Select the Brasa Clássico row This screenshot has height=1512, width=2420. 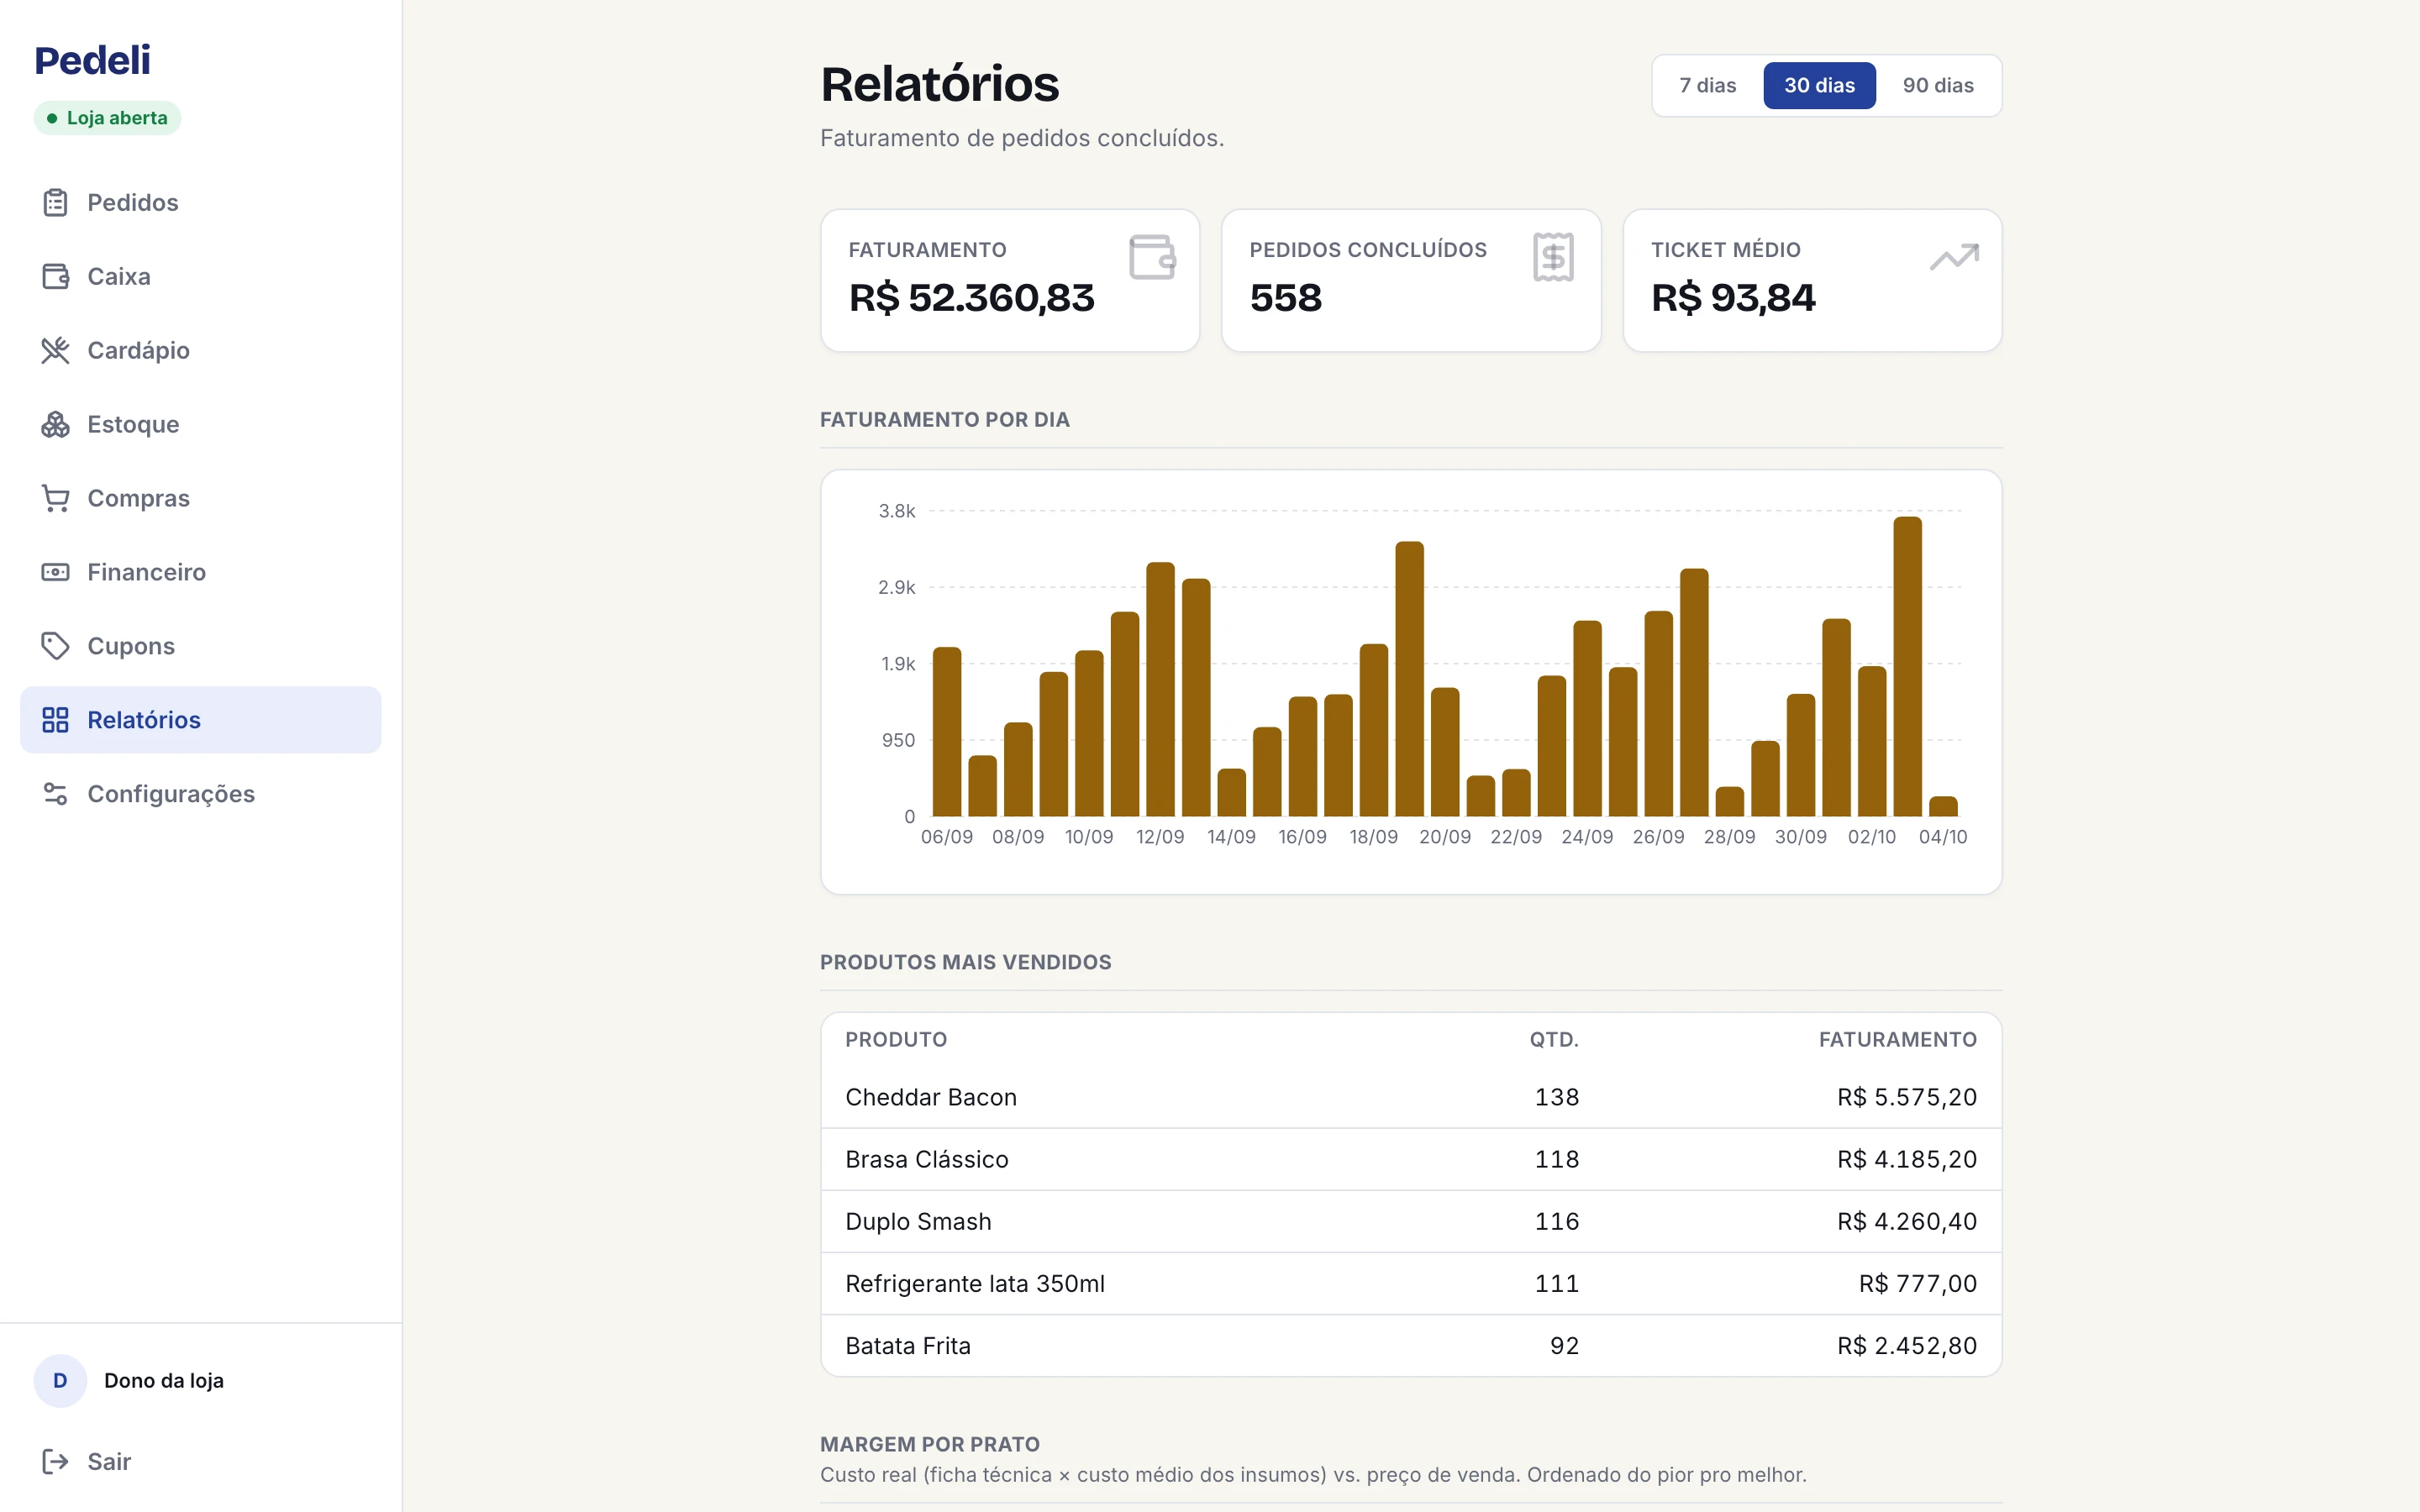(1411, 1159)
